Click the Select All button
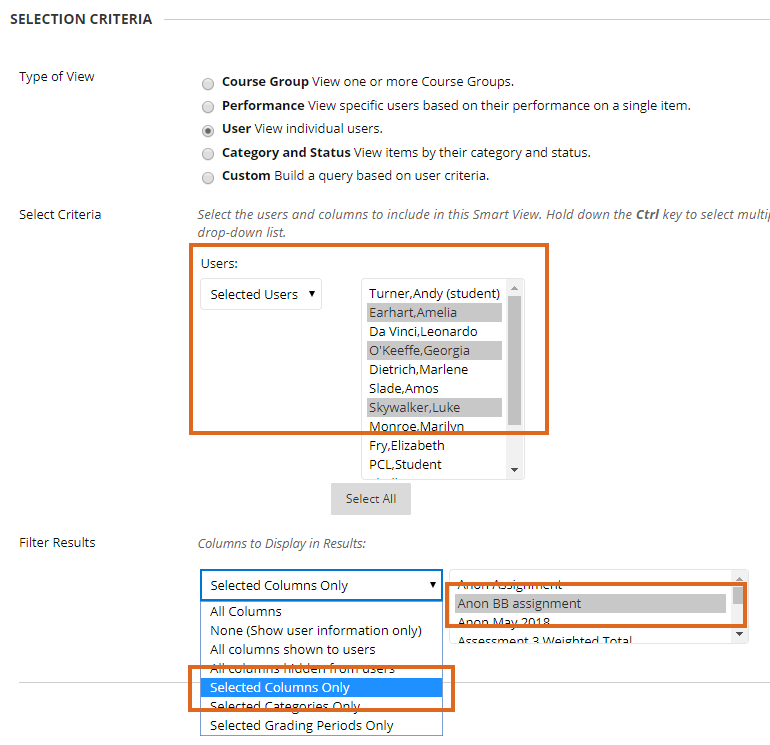 tap(370, 499)
